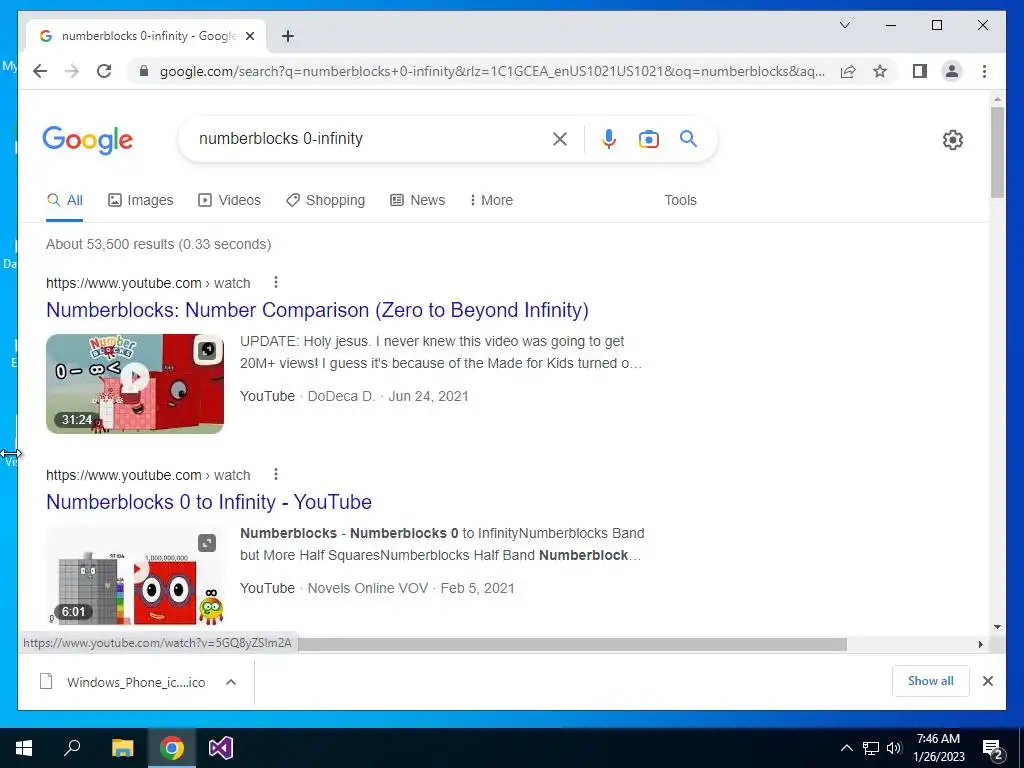The width and height of the screenshot is (1024, 768).
Task: Select the All results tab
Action: coord(65,200)
